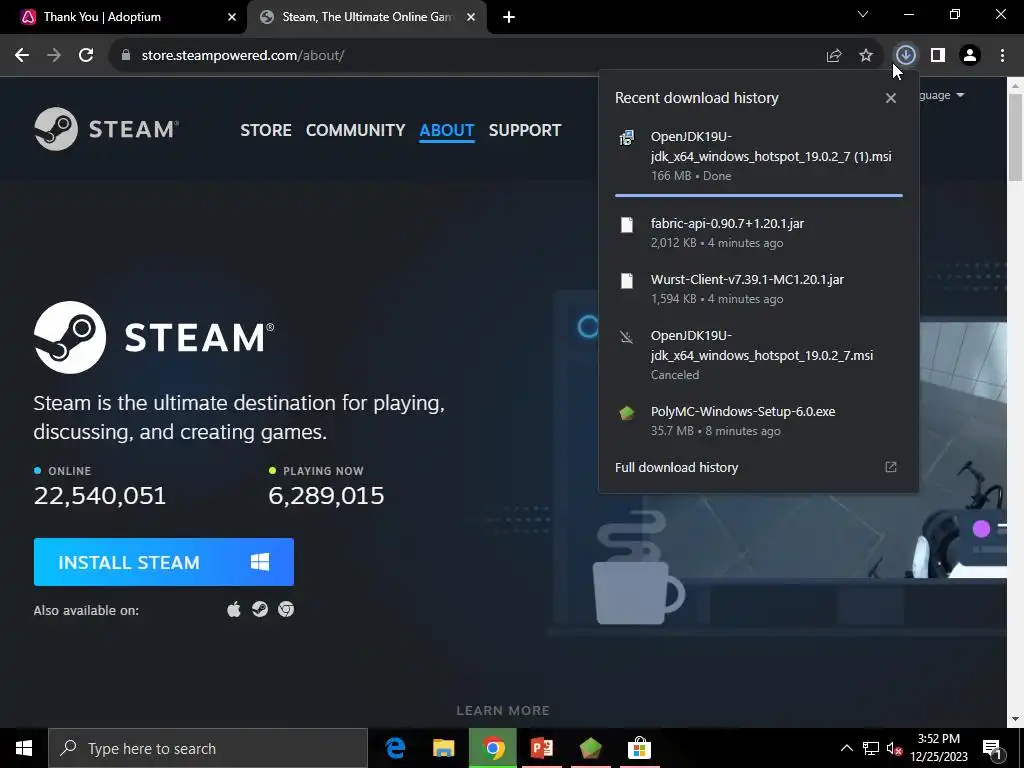Image resolution: width=1024 pixels, height=768 pixels.
Task: Close the Steam tab
Action: [471, 17]
